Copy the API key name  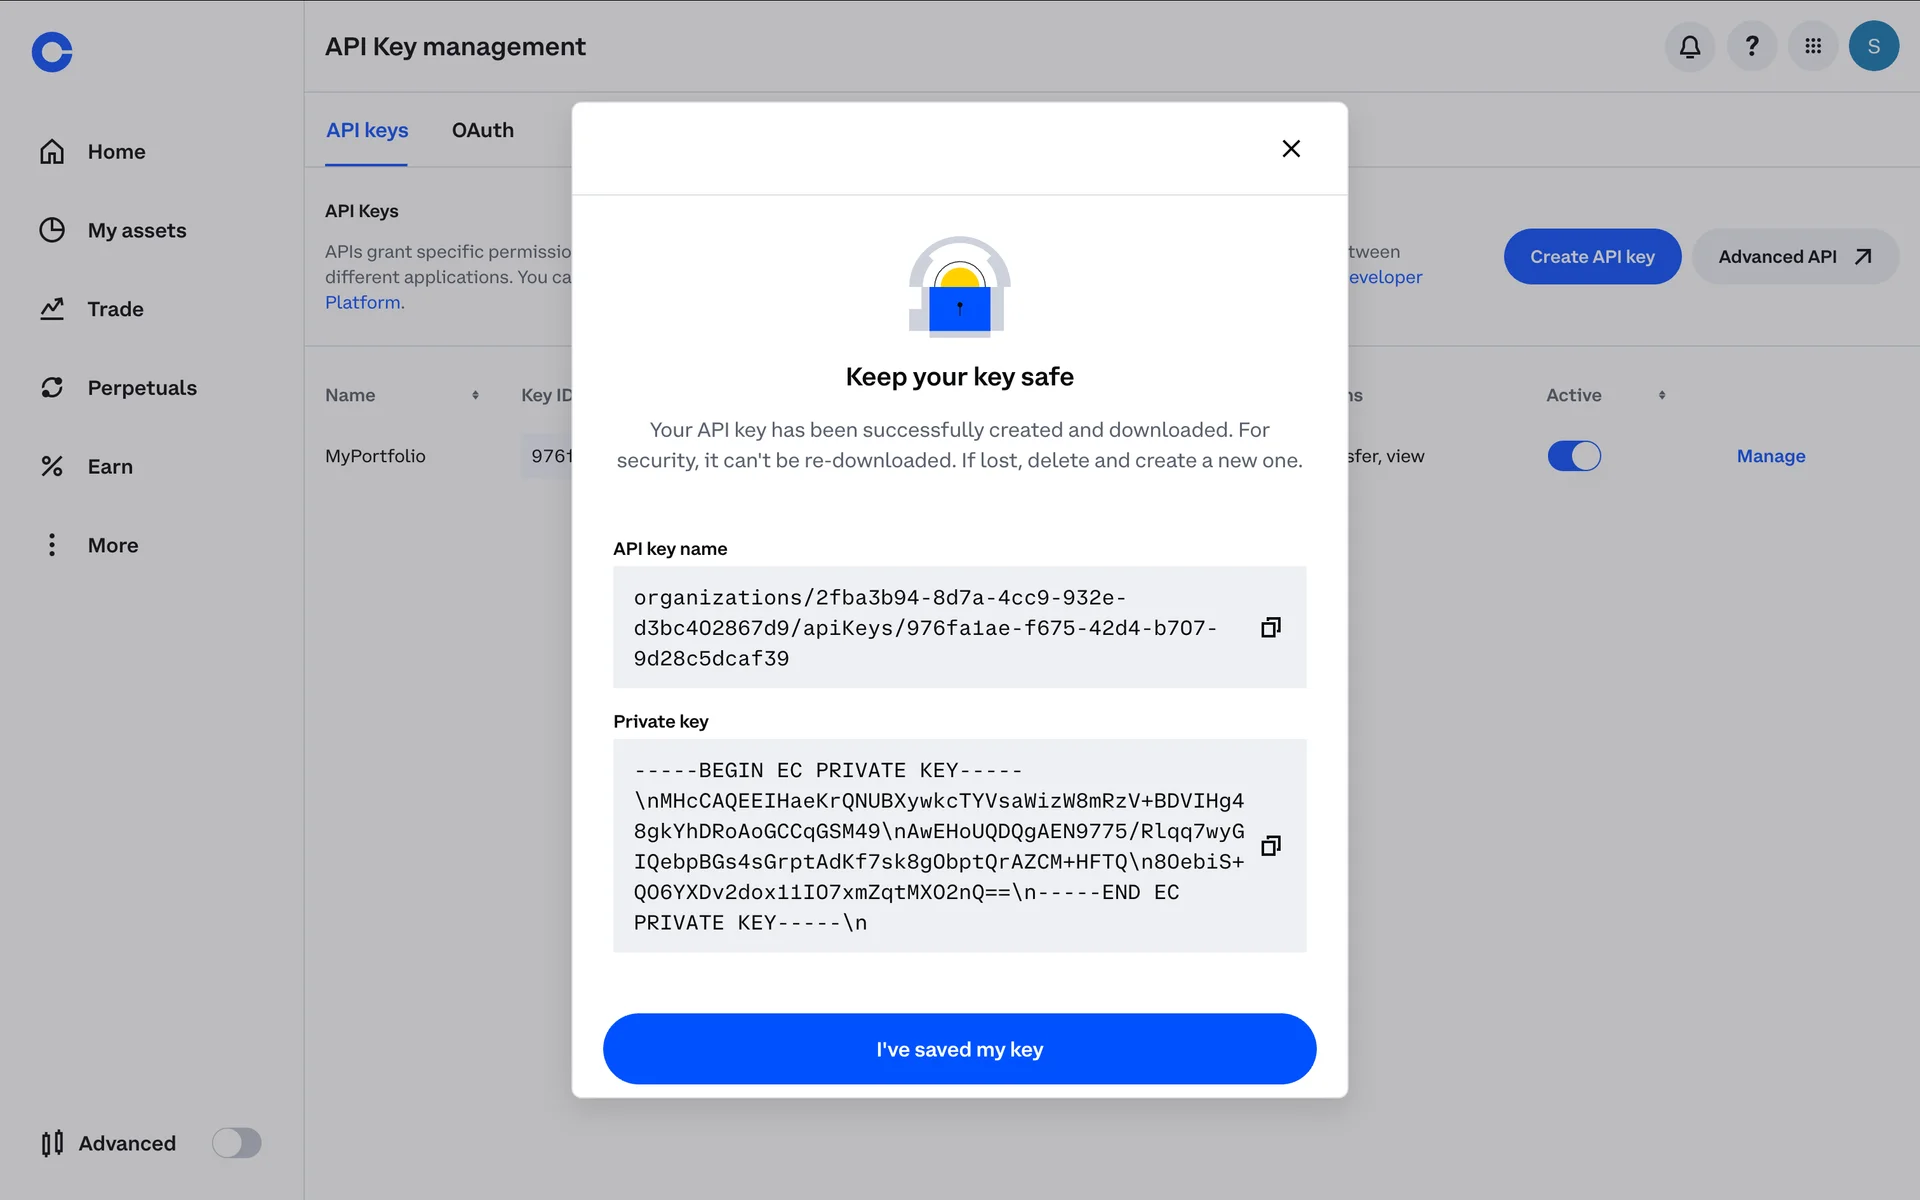click(1270, 627)
